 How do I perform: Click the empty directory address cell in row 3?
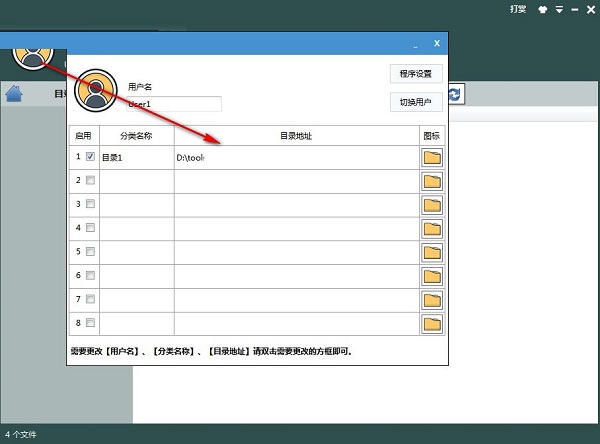coord(297,205)
